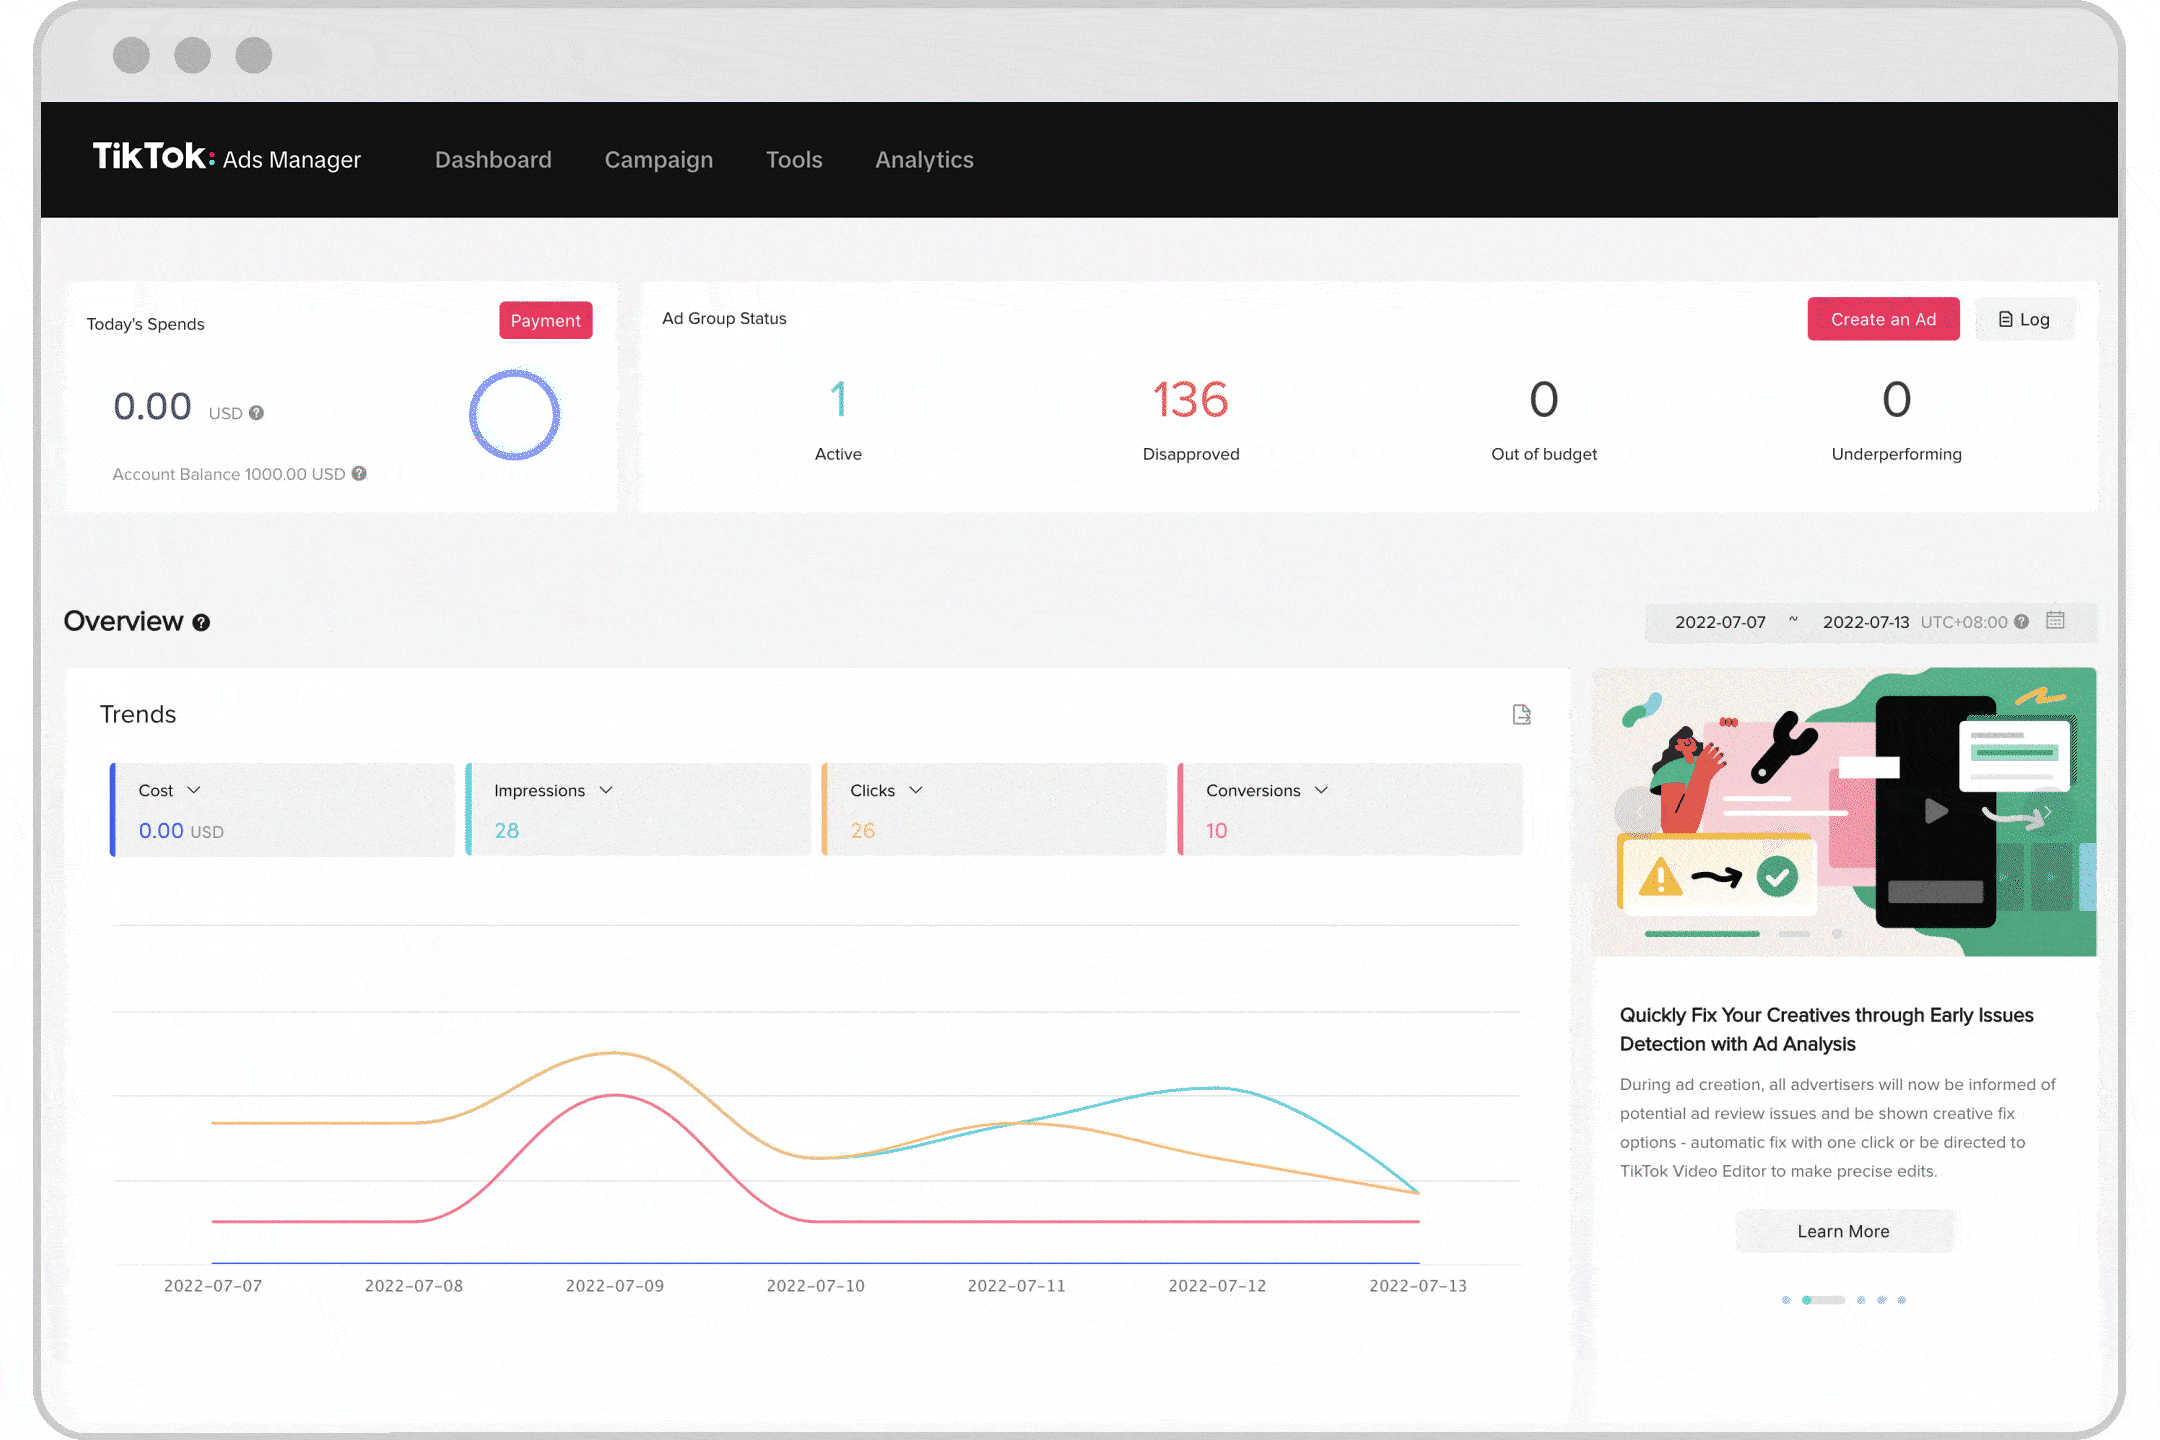The image size is (2160, 1440).
Task: Select the Out of budget count
Action: pyautogui.click(x=1544, y=399)
